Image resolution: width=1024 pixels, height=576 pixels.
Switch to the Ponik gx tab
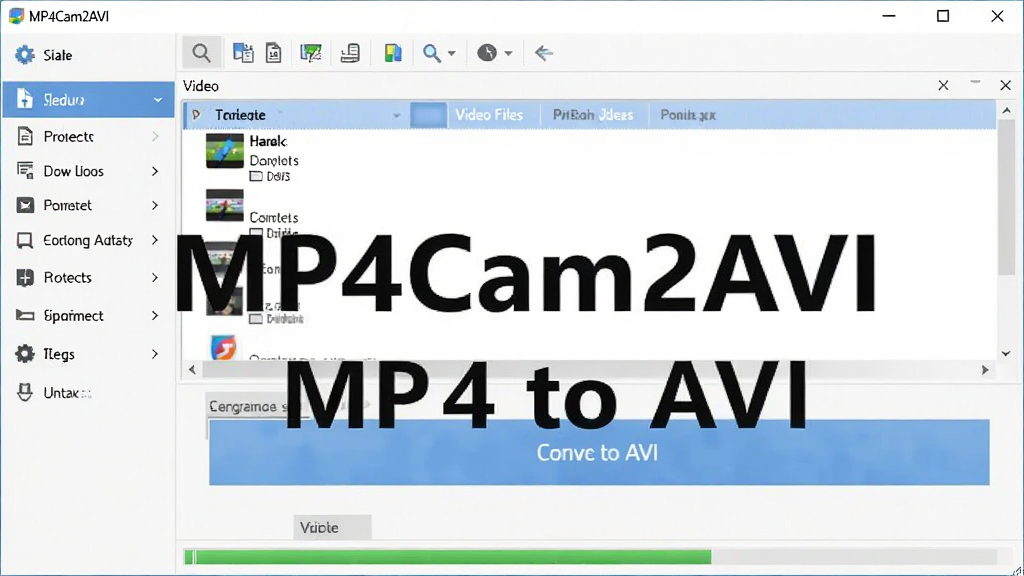(x=688, y=115)
